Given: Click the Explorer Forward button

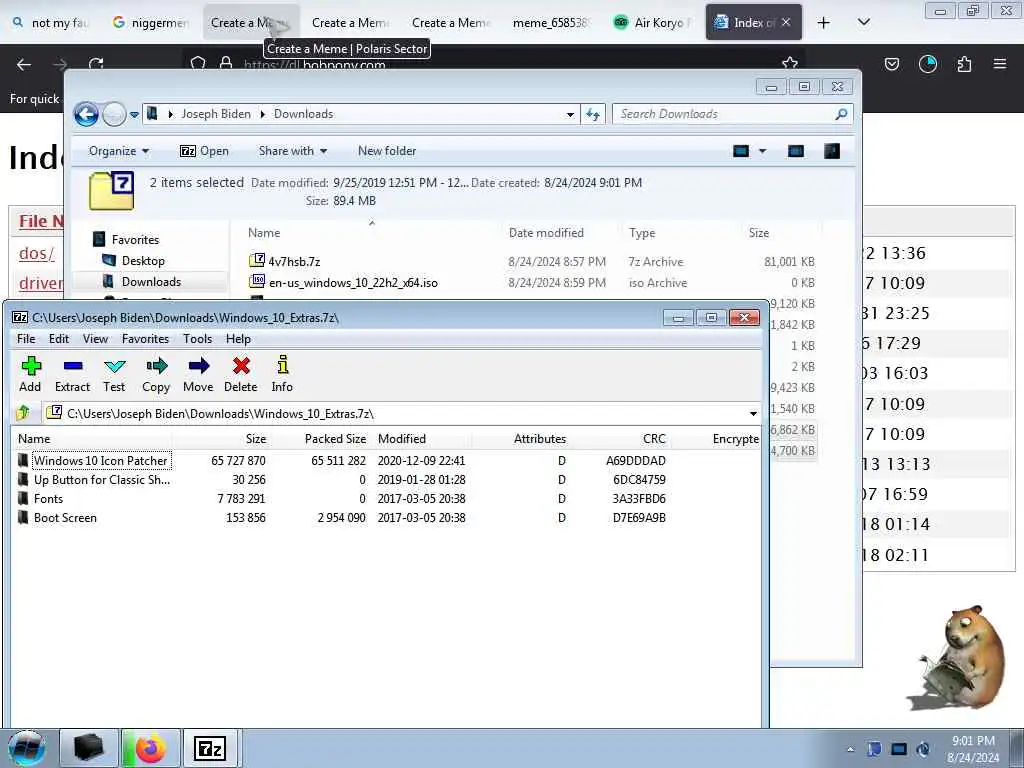Looking at the screenshot, I should (114, 114).
